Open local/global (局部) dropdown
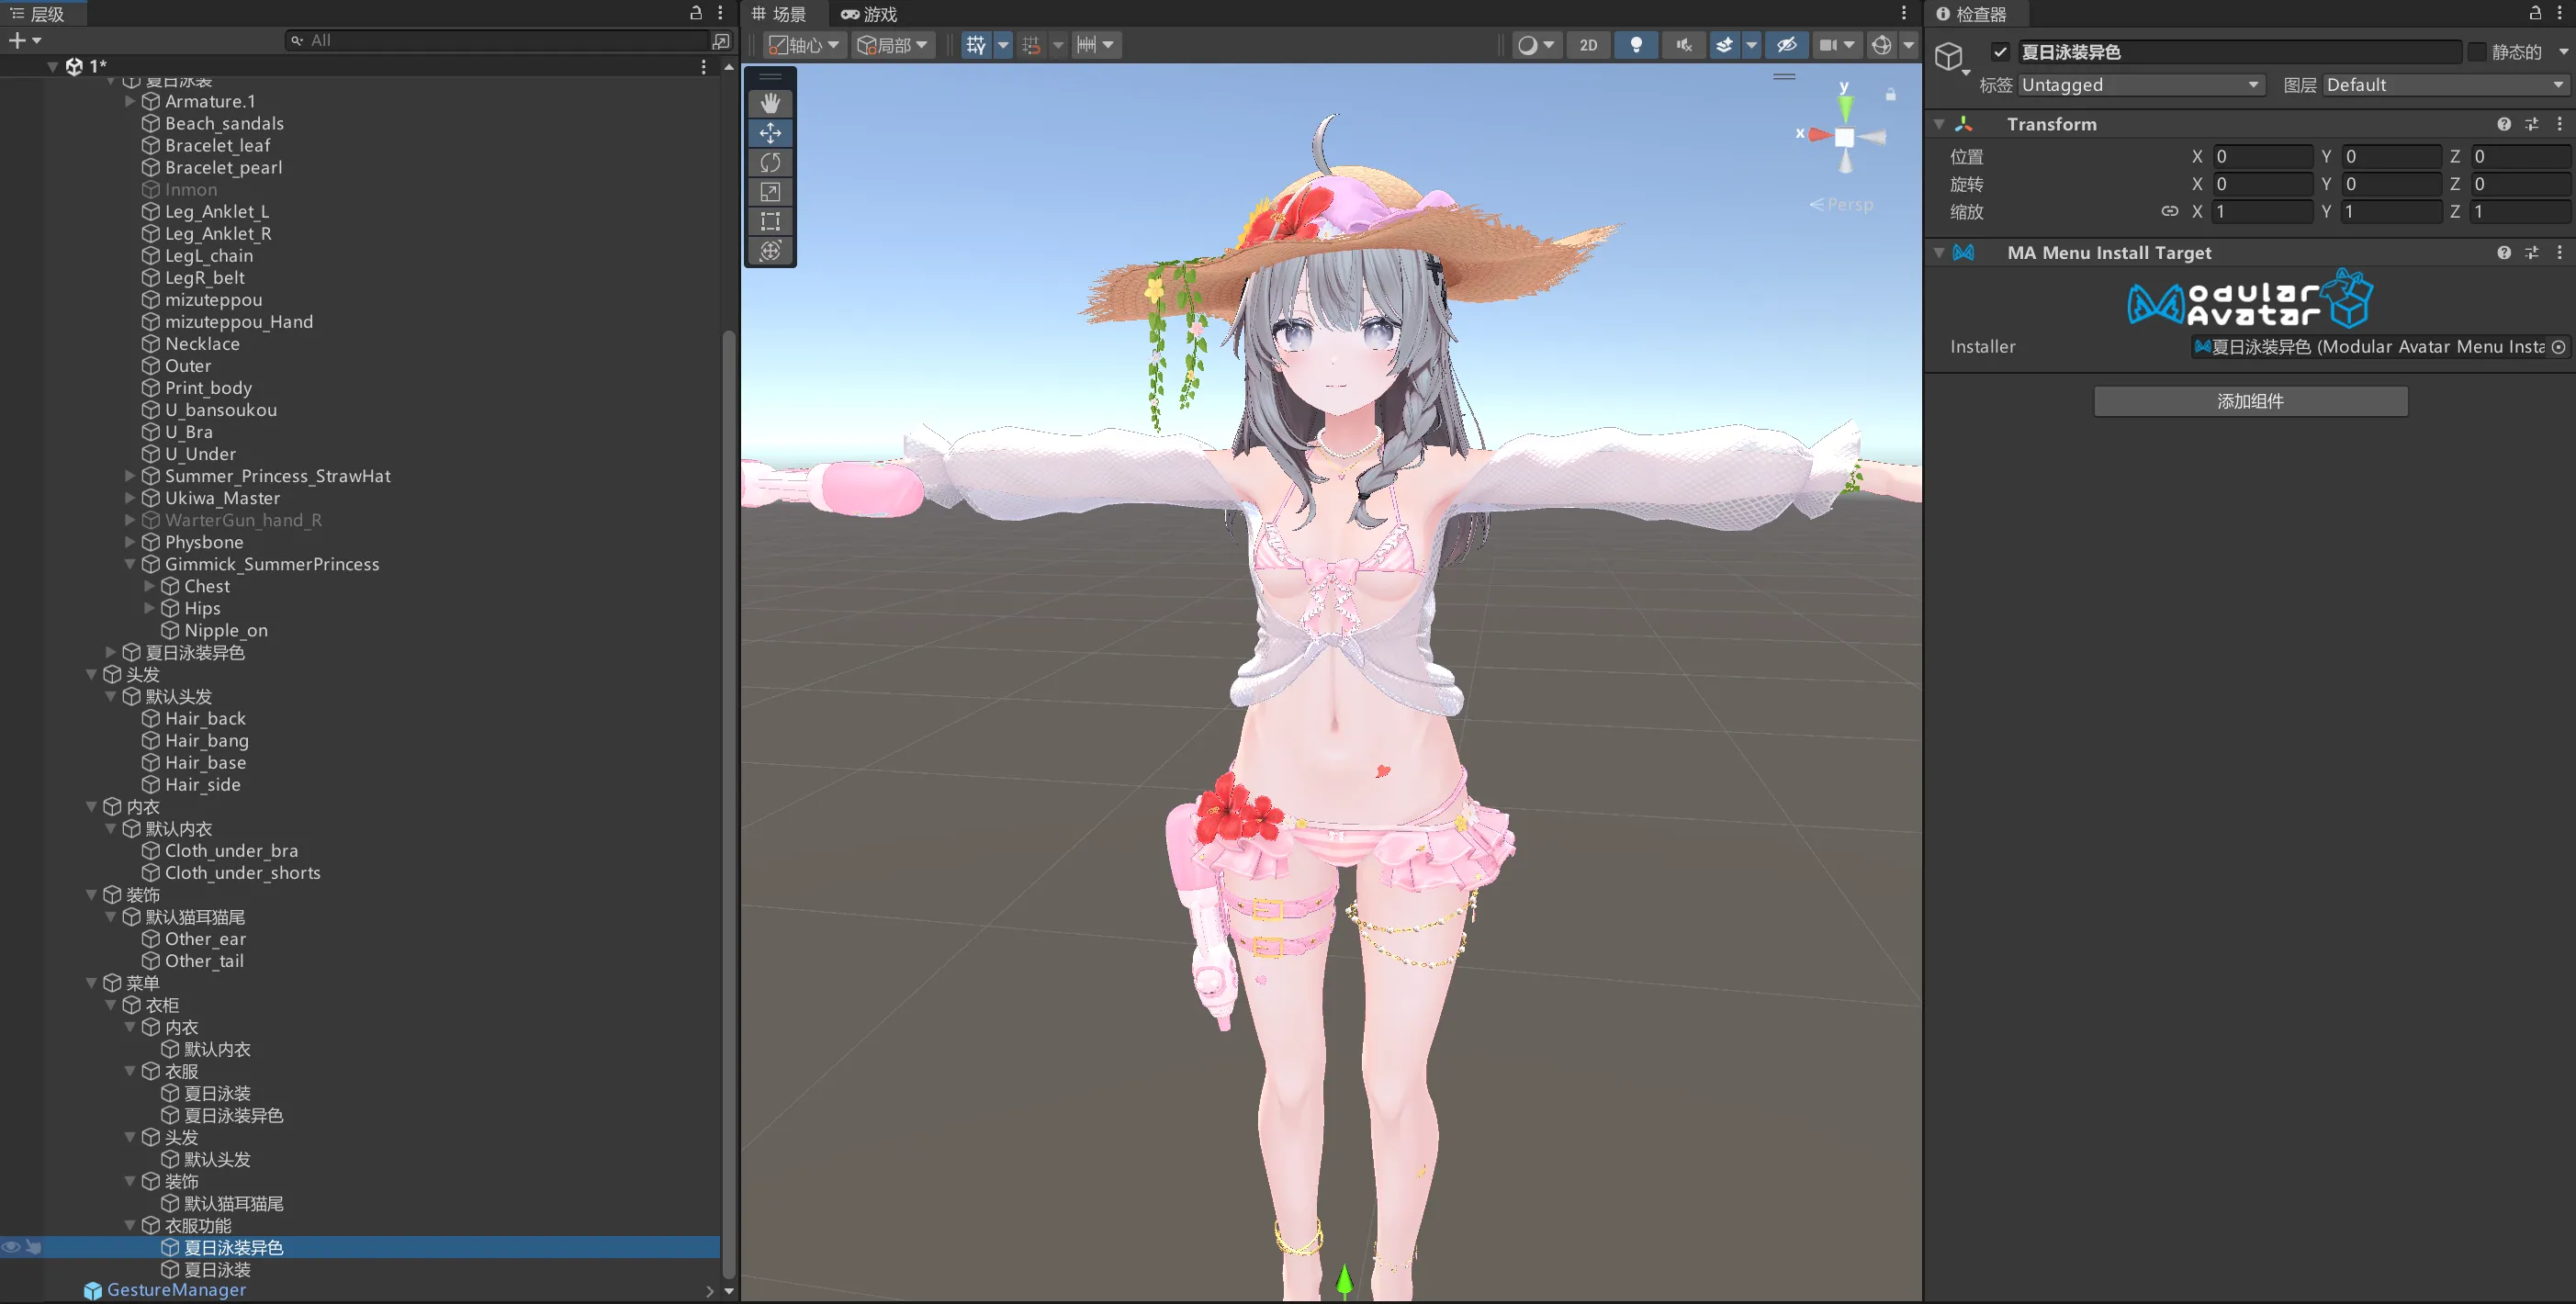The width and height of the screenshot is (2576, 1304). [893, 45]
